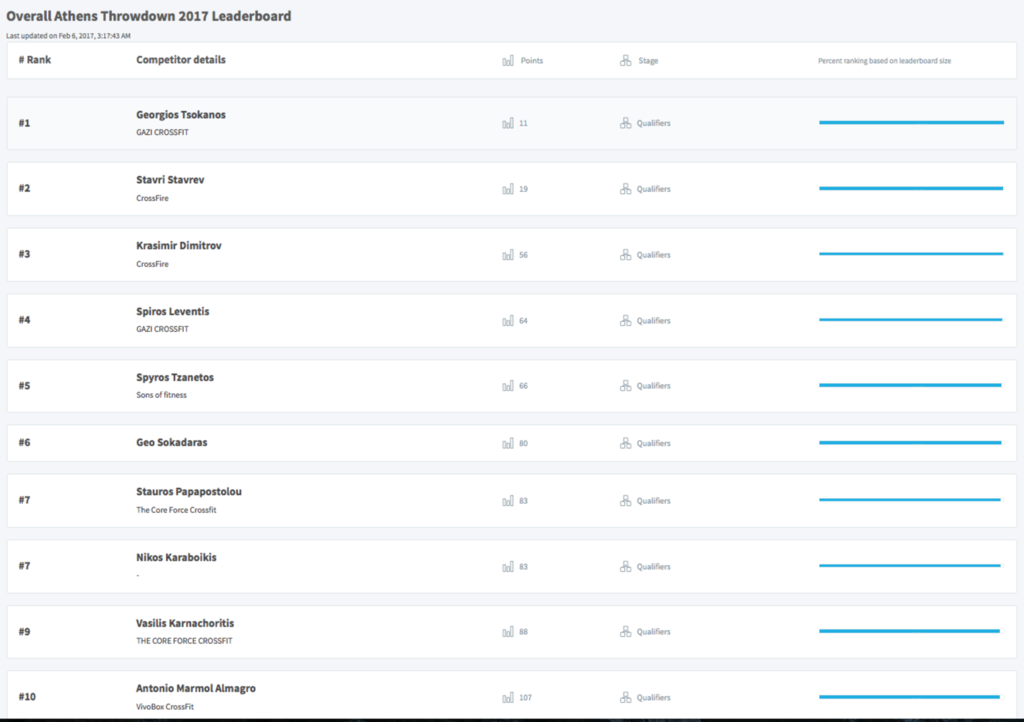Click the stage icon in Nikos Karaboikis row
Screen dimensions: 1024x722
[x=625, y=567]
